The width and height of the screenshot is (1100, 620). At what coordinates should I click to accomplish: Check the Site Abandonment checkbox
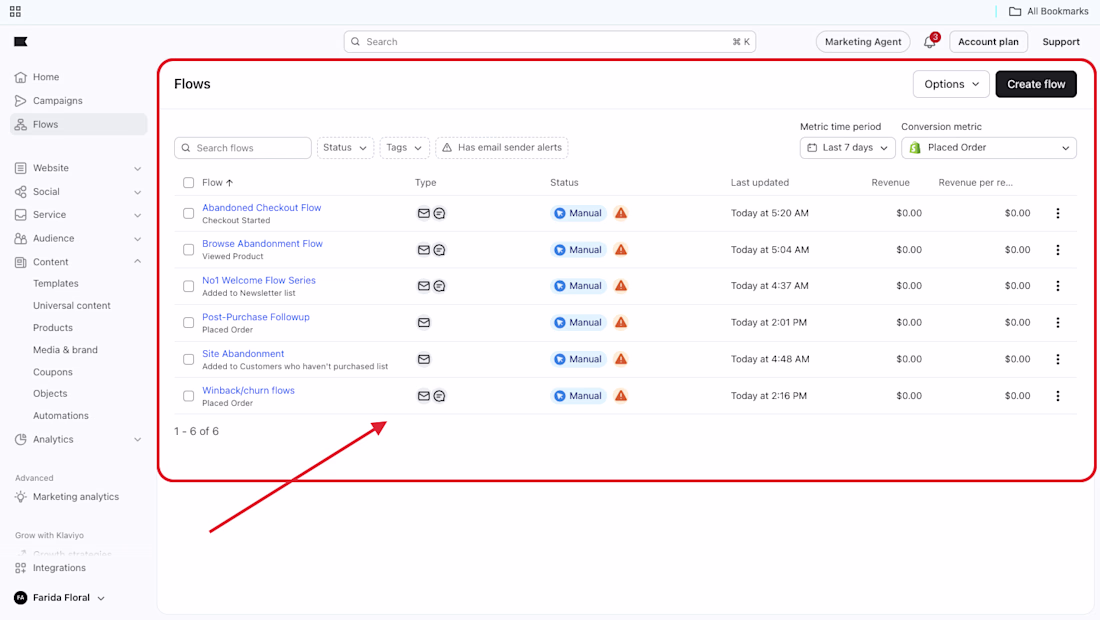(x=189, y=359)
